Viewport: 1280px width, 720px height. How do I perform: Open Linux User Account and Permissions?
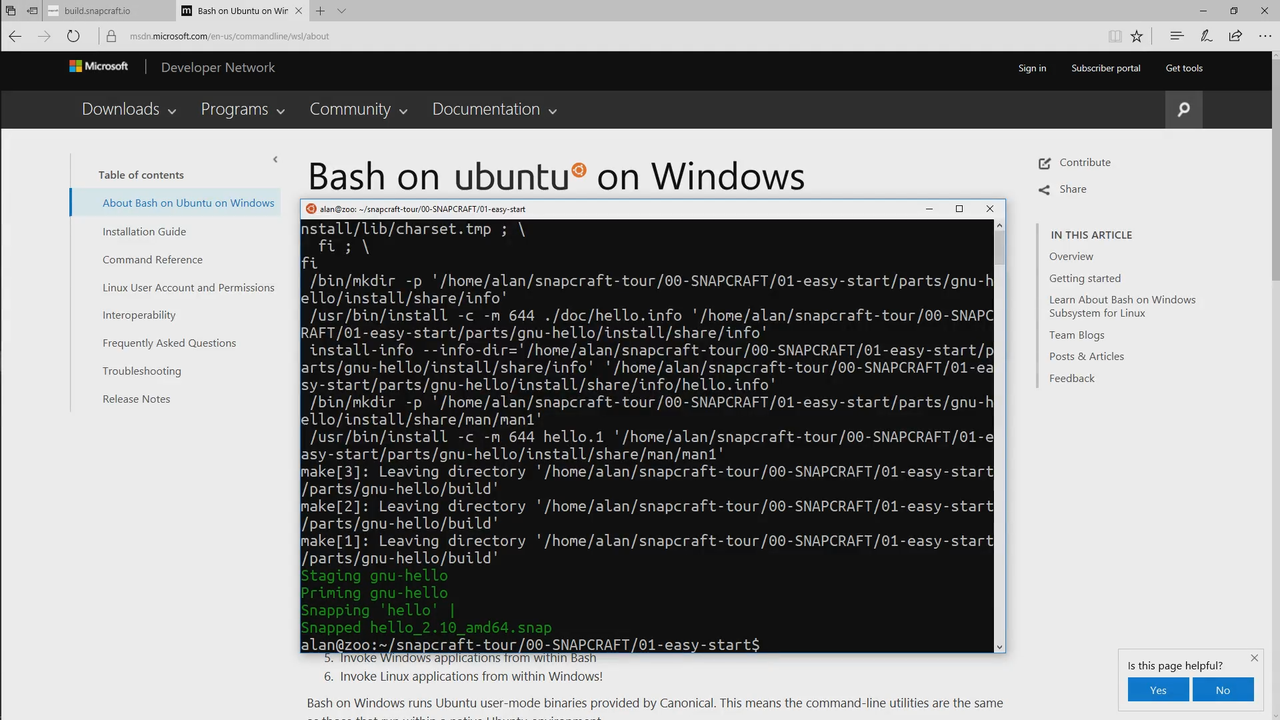point(188,287)
